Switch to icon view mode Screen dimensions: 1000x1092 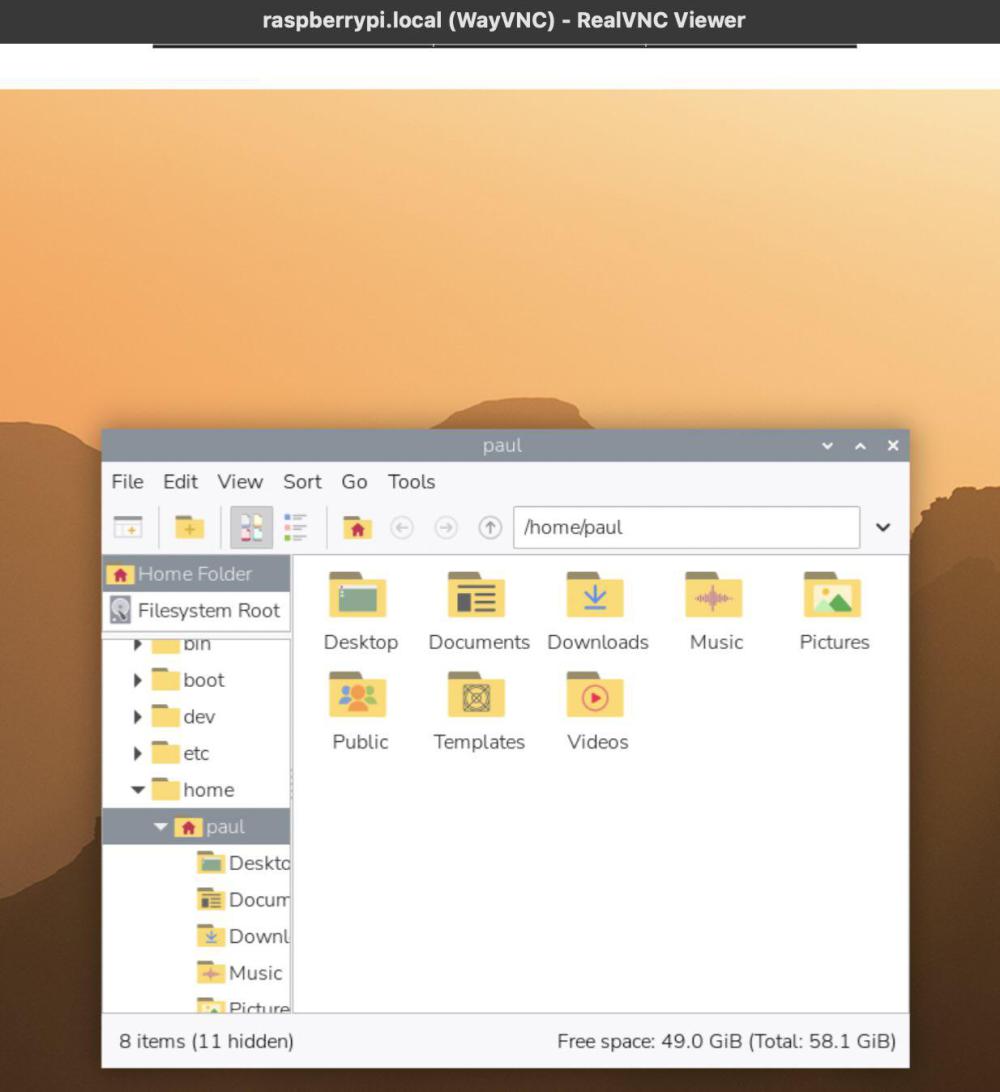251,527
